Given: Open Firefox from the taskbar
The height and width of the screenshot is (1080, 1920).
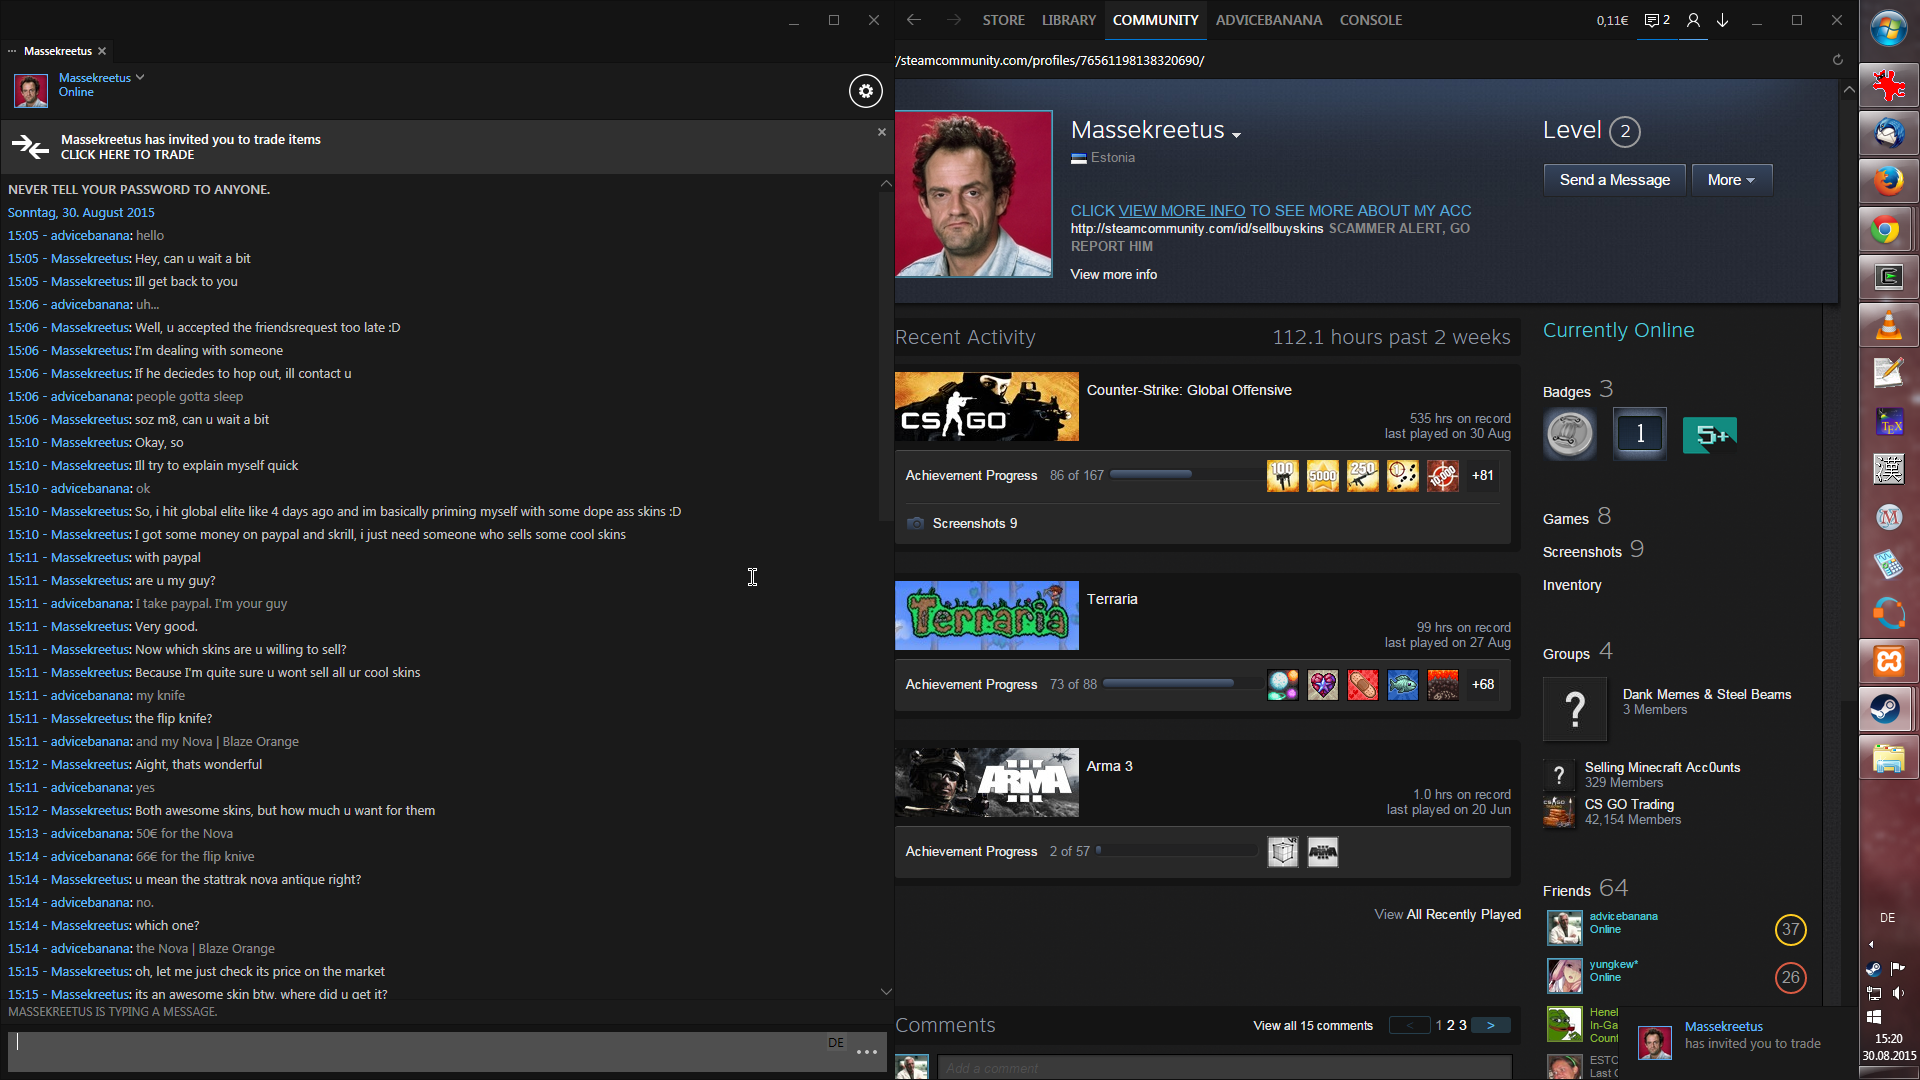Looking at the screenshot, I should point(1888,181).
